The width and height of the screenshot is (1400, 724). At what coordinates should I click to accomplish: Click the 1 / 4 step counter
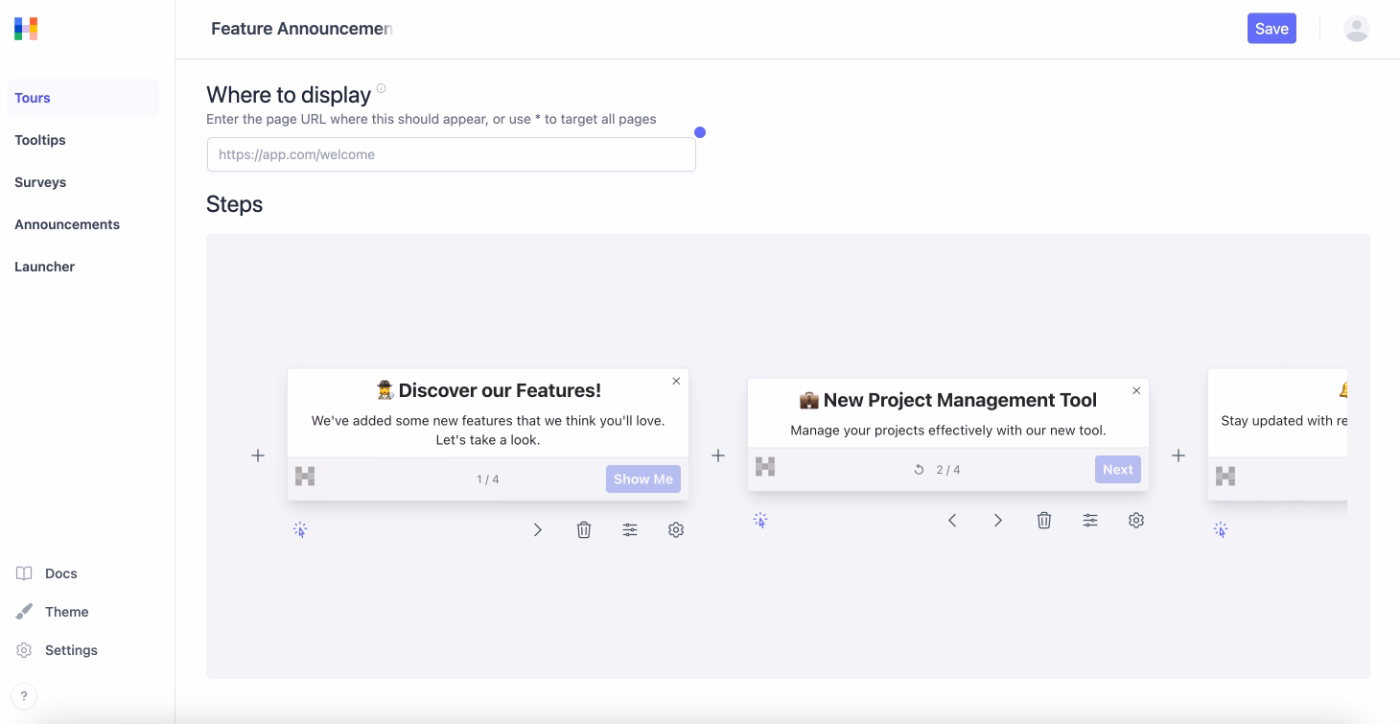488,479
